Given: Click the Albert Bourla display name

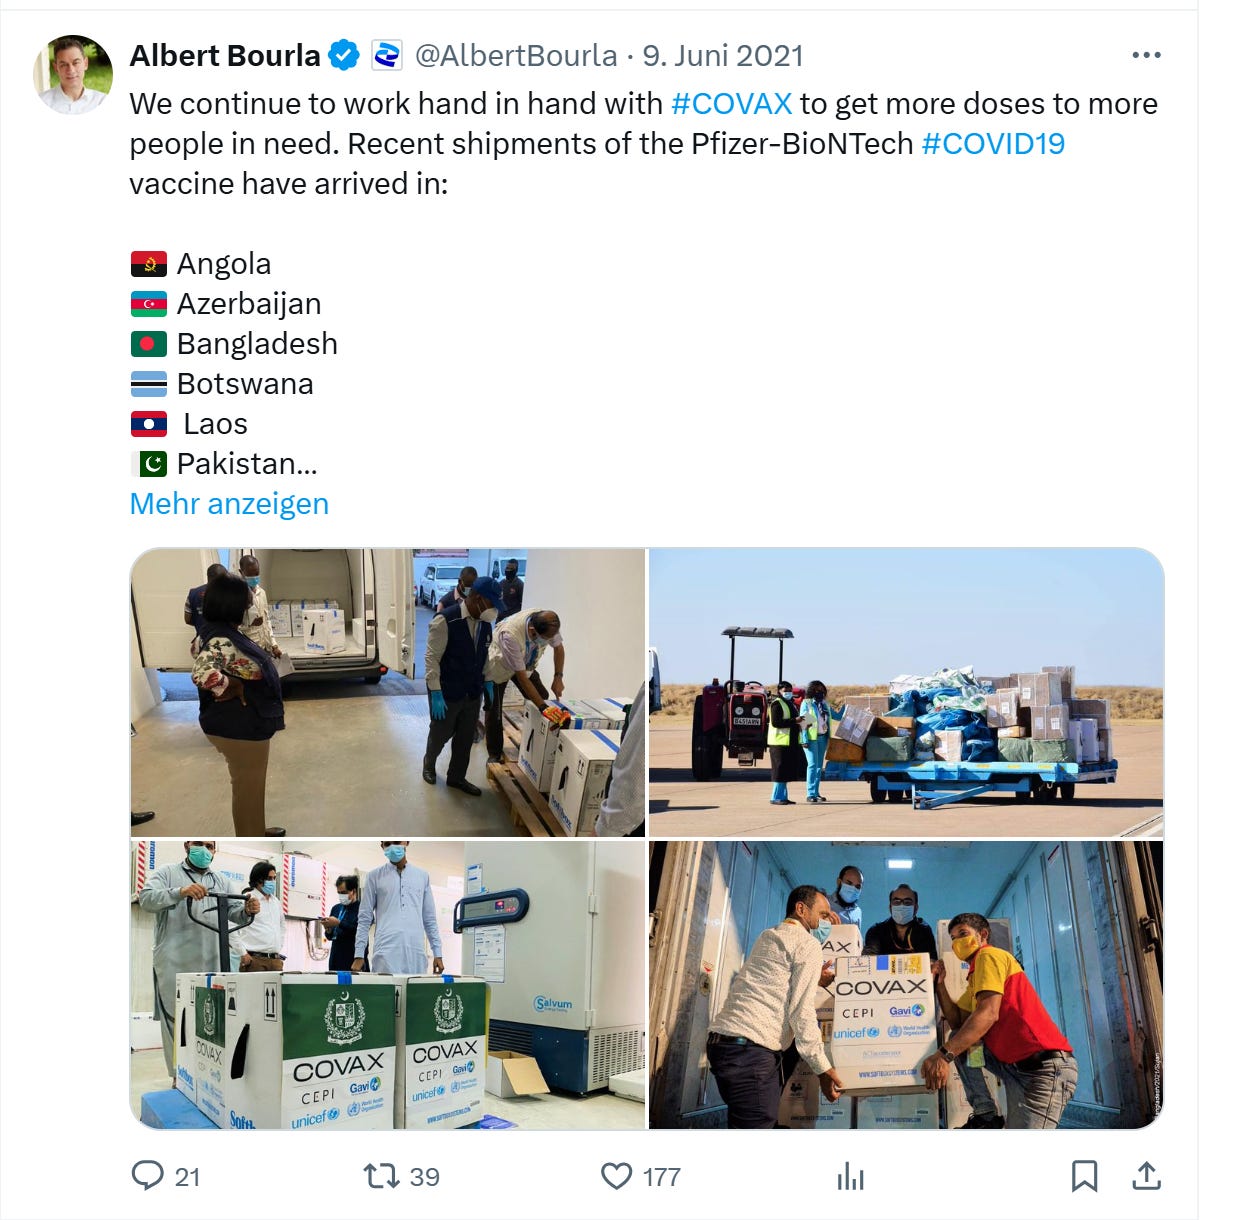Looking at the screenshot, I should click(225, 55).
